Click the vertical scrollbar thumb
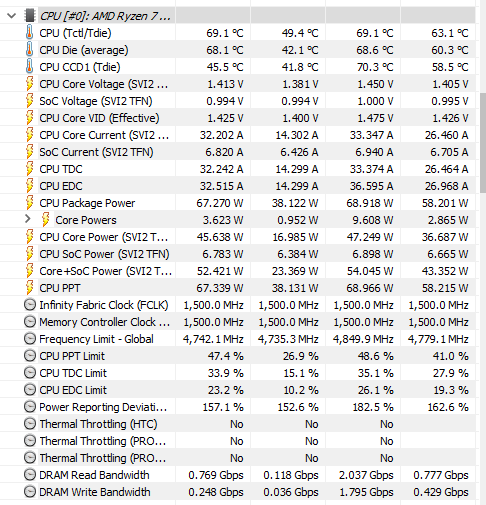Screen dimensions: 486x505 pyautogui.click(x=483, y=143)
